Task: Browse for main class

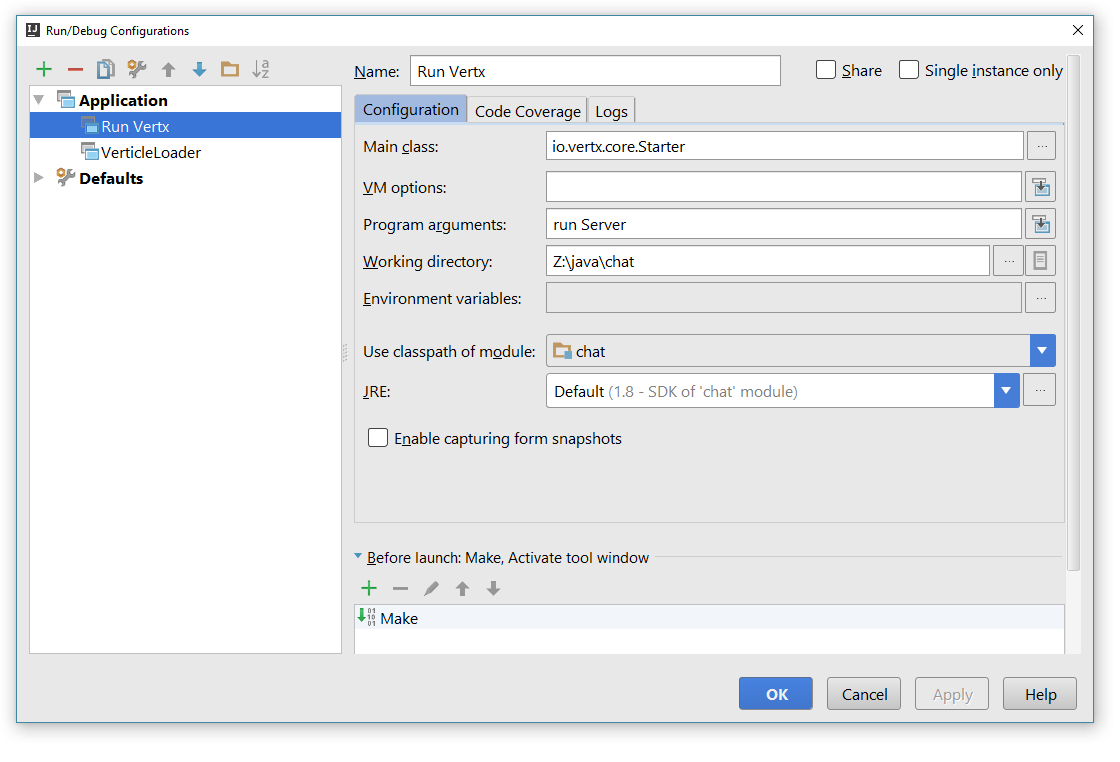Action: pyautogui.click(x=1040, y=146)
